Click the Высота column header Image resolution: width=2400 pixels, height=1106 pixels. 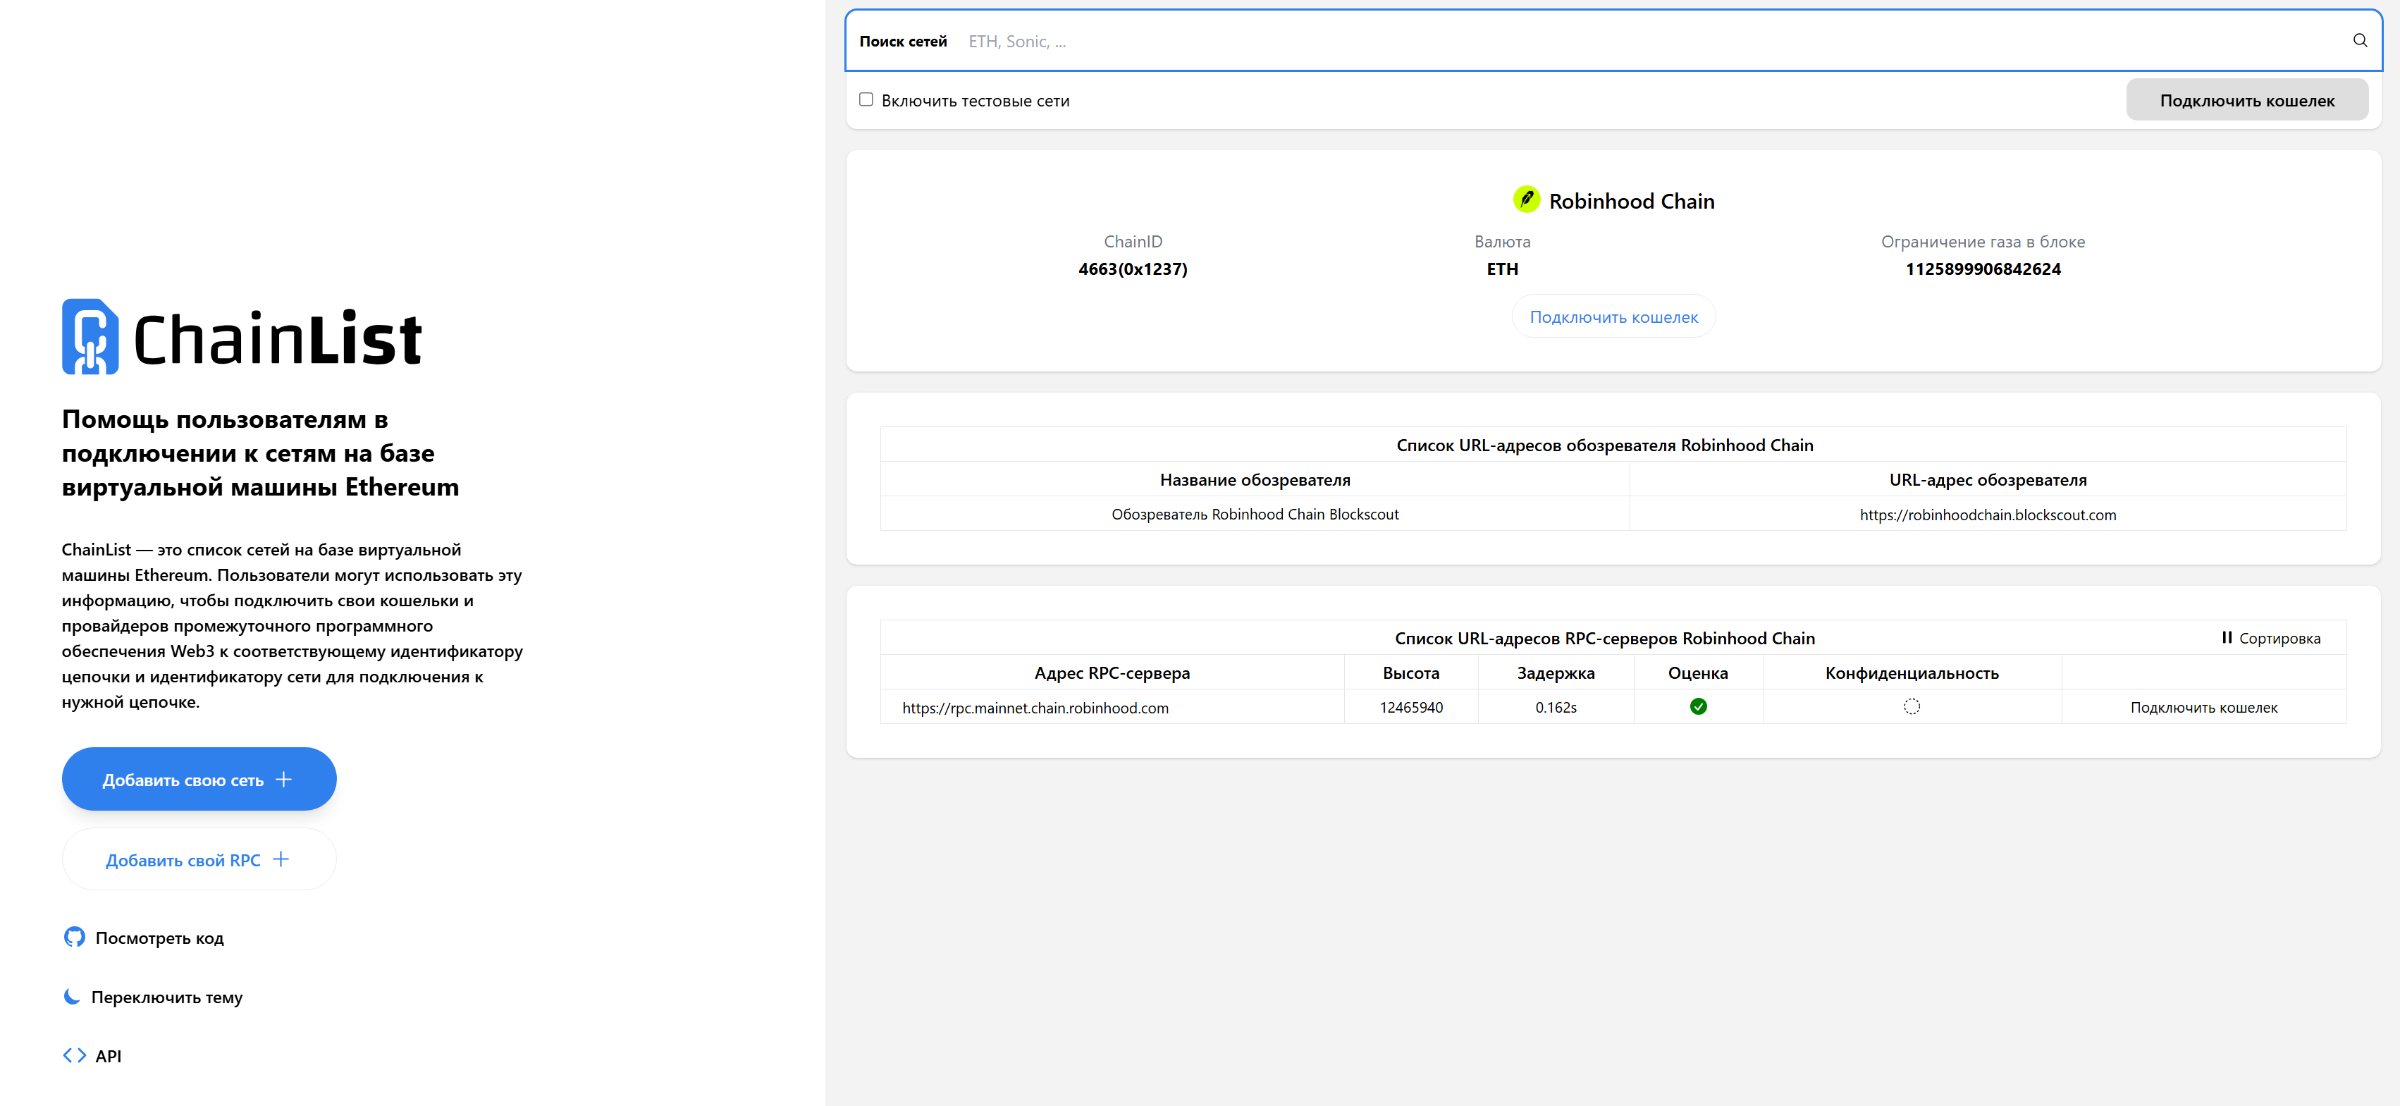[x=1411, y=673]
